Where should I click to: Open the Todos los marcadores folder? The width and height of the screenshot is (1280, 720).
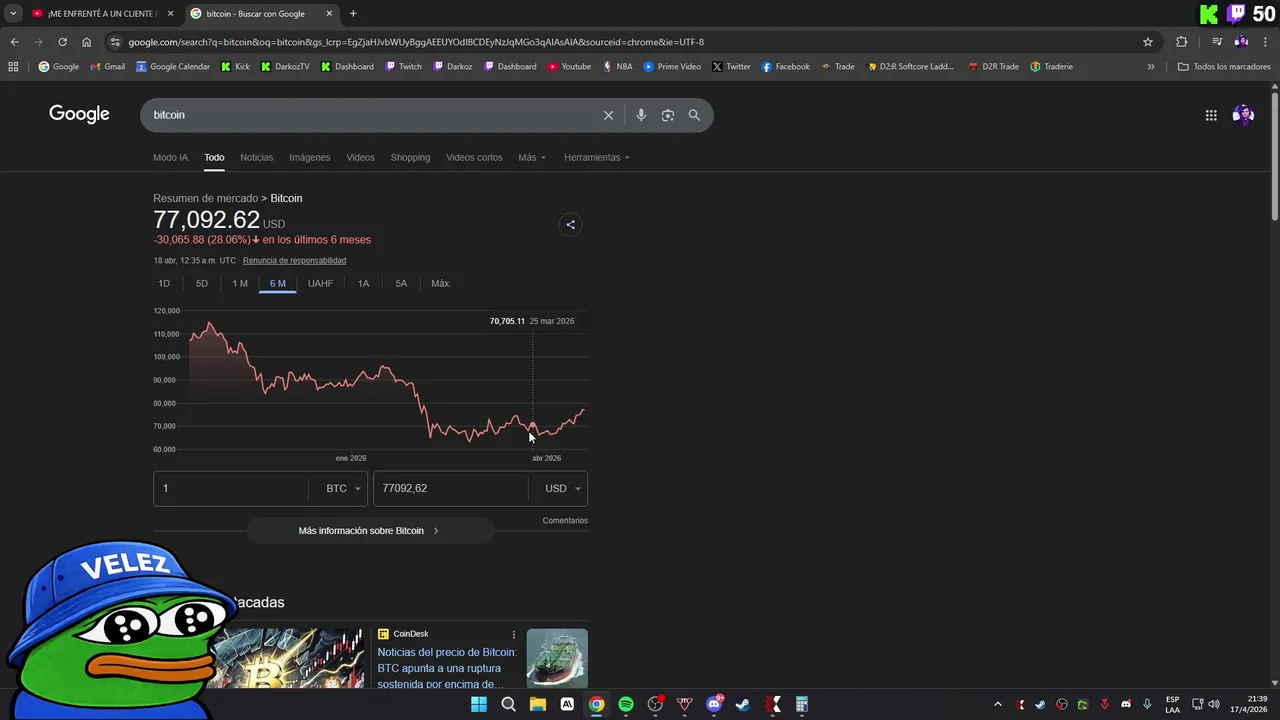(1224, 67)
